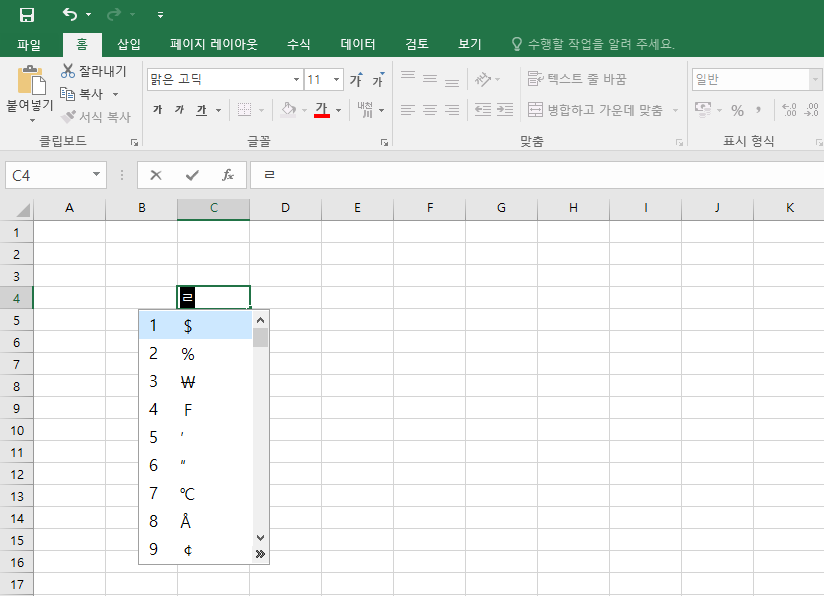Open the font color dropdown arrow
The height and width of the screenshot is (596, 824).
click(x=338, y=110)
